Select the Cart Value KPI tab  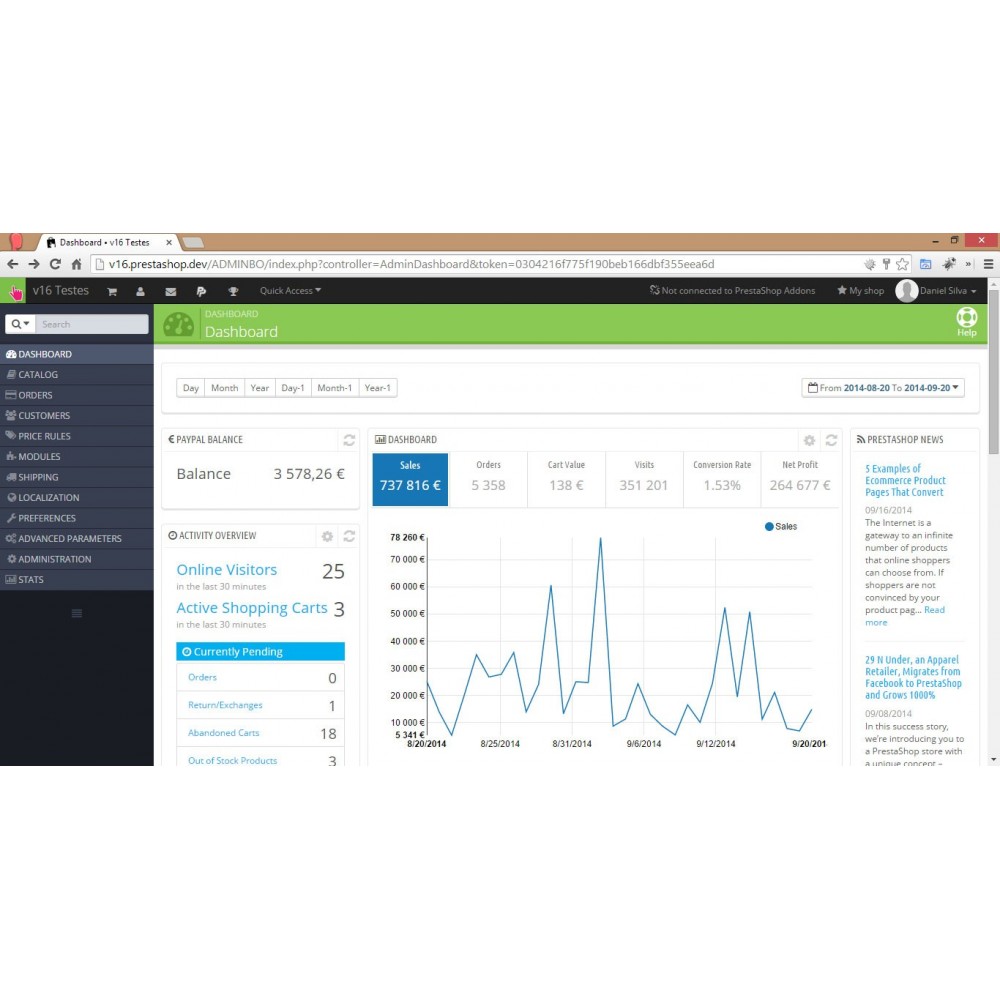coord(566,480)
